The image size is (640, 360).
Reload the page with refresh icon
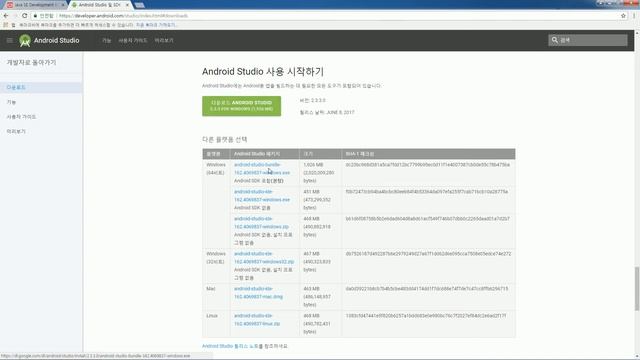pos(24,16)
